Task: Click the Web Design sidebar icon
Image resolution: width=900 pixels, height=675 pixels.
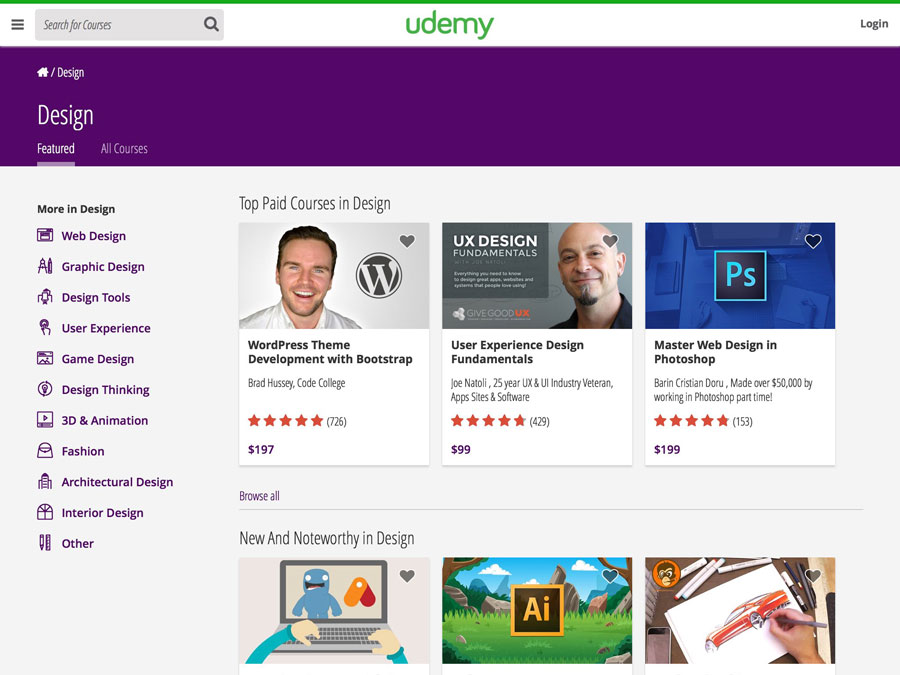Action: tap(45, 235)
